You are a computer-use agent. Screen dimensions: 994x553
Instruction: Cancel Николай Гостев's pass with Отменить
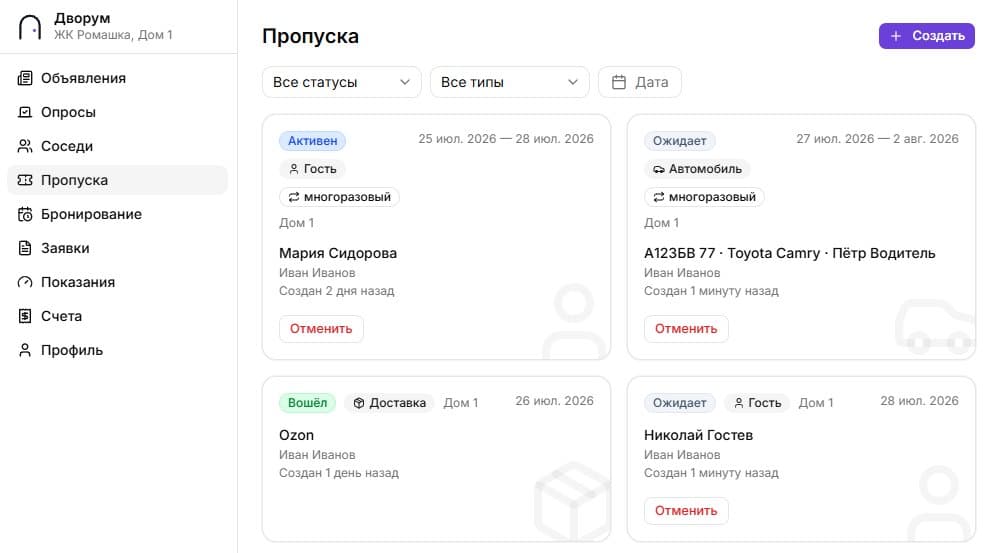tap(686, 511)
